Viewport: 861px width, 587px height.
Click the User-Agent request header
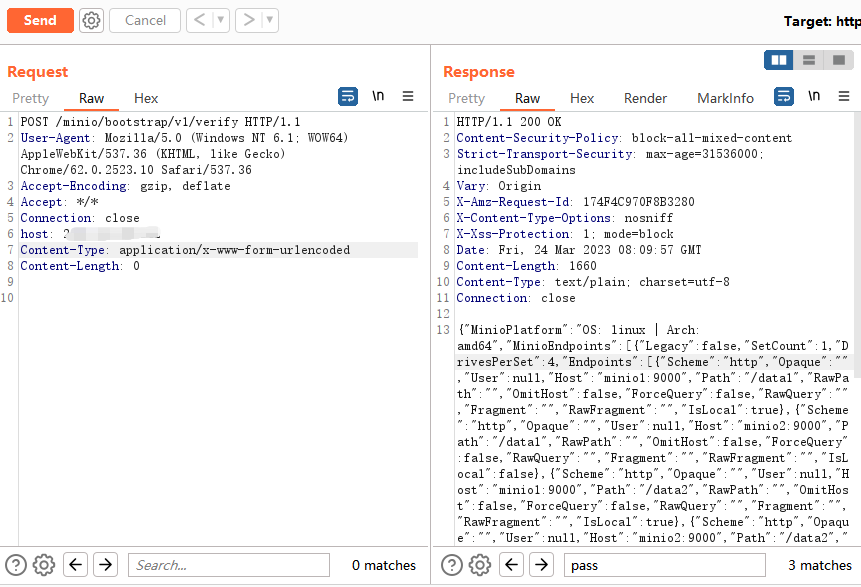pyautogui.click(x=184, y=154)
